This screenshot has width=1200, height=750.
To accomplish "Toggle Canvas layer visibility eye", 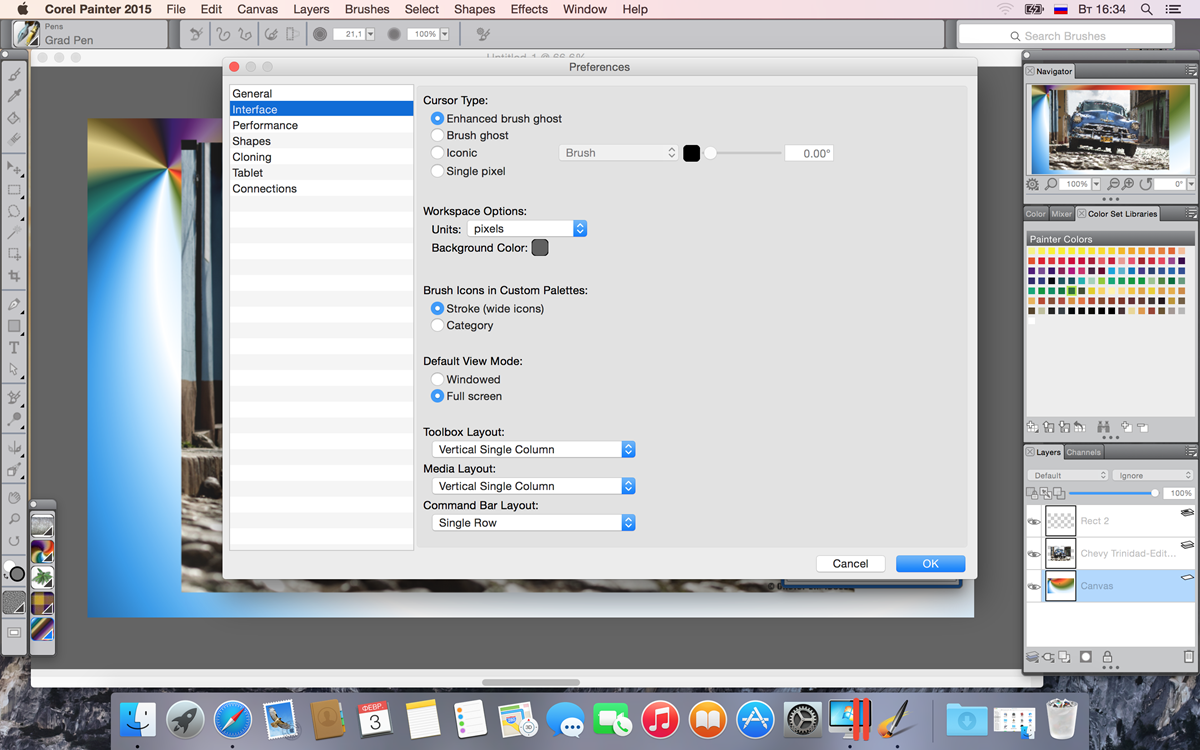I will tap(1034, 586).
